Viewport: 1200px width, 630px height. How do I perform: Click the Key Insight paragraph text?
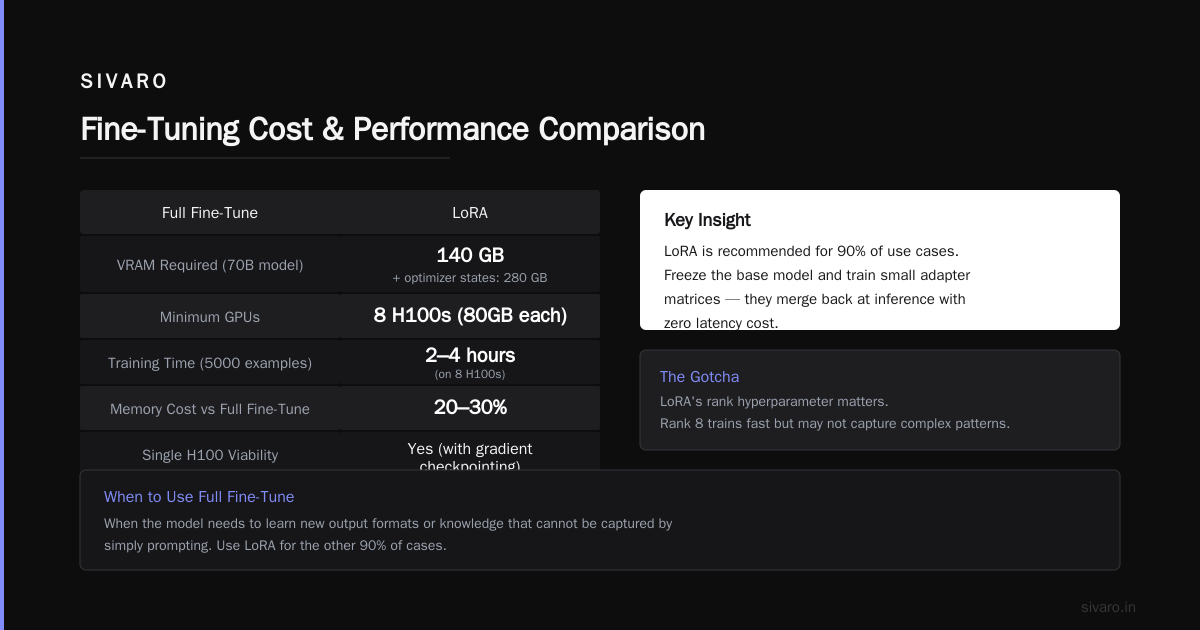coord(817,287)
